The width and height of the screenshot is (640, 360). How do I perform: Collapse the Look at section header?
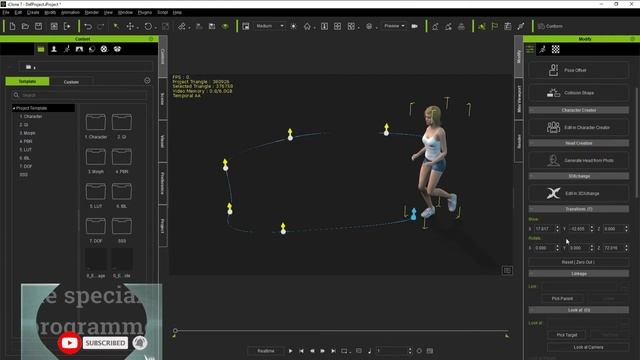[578, 310]
